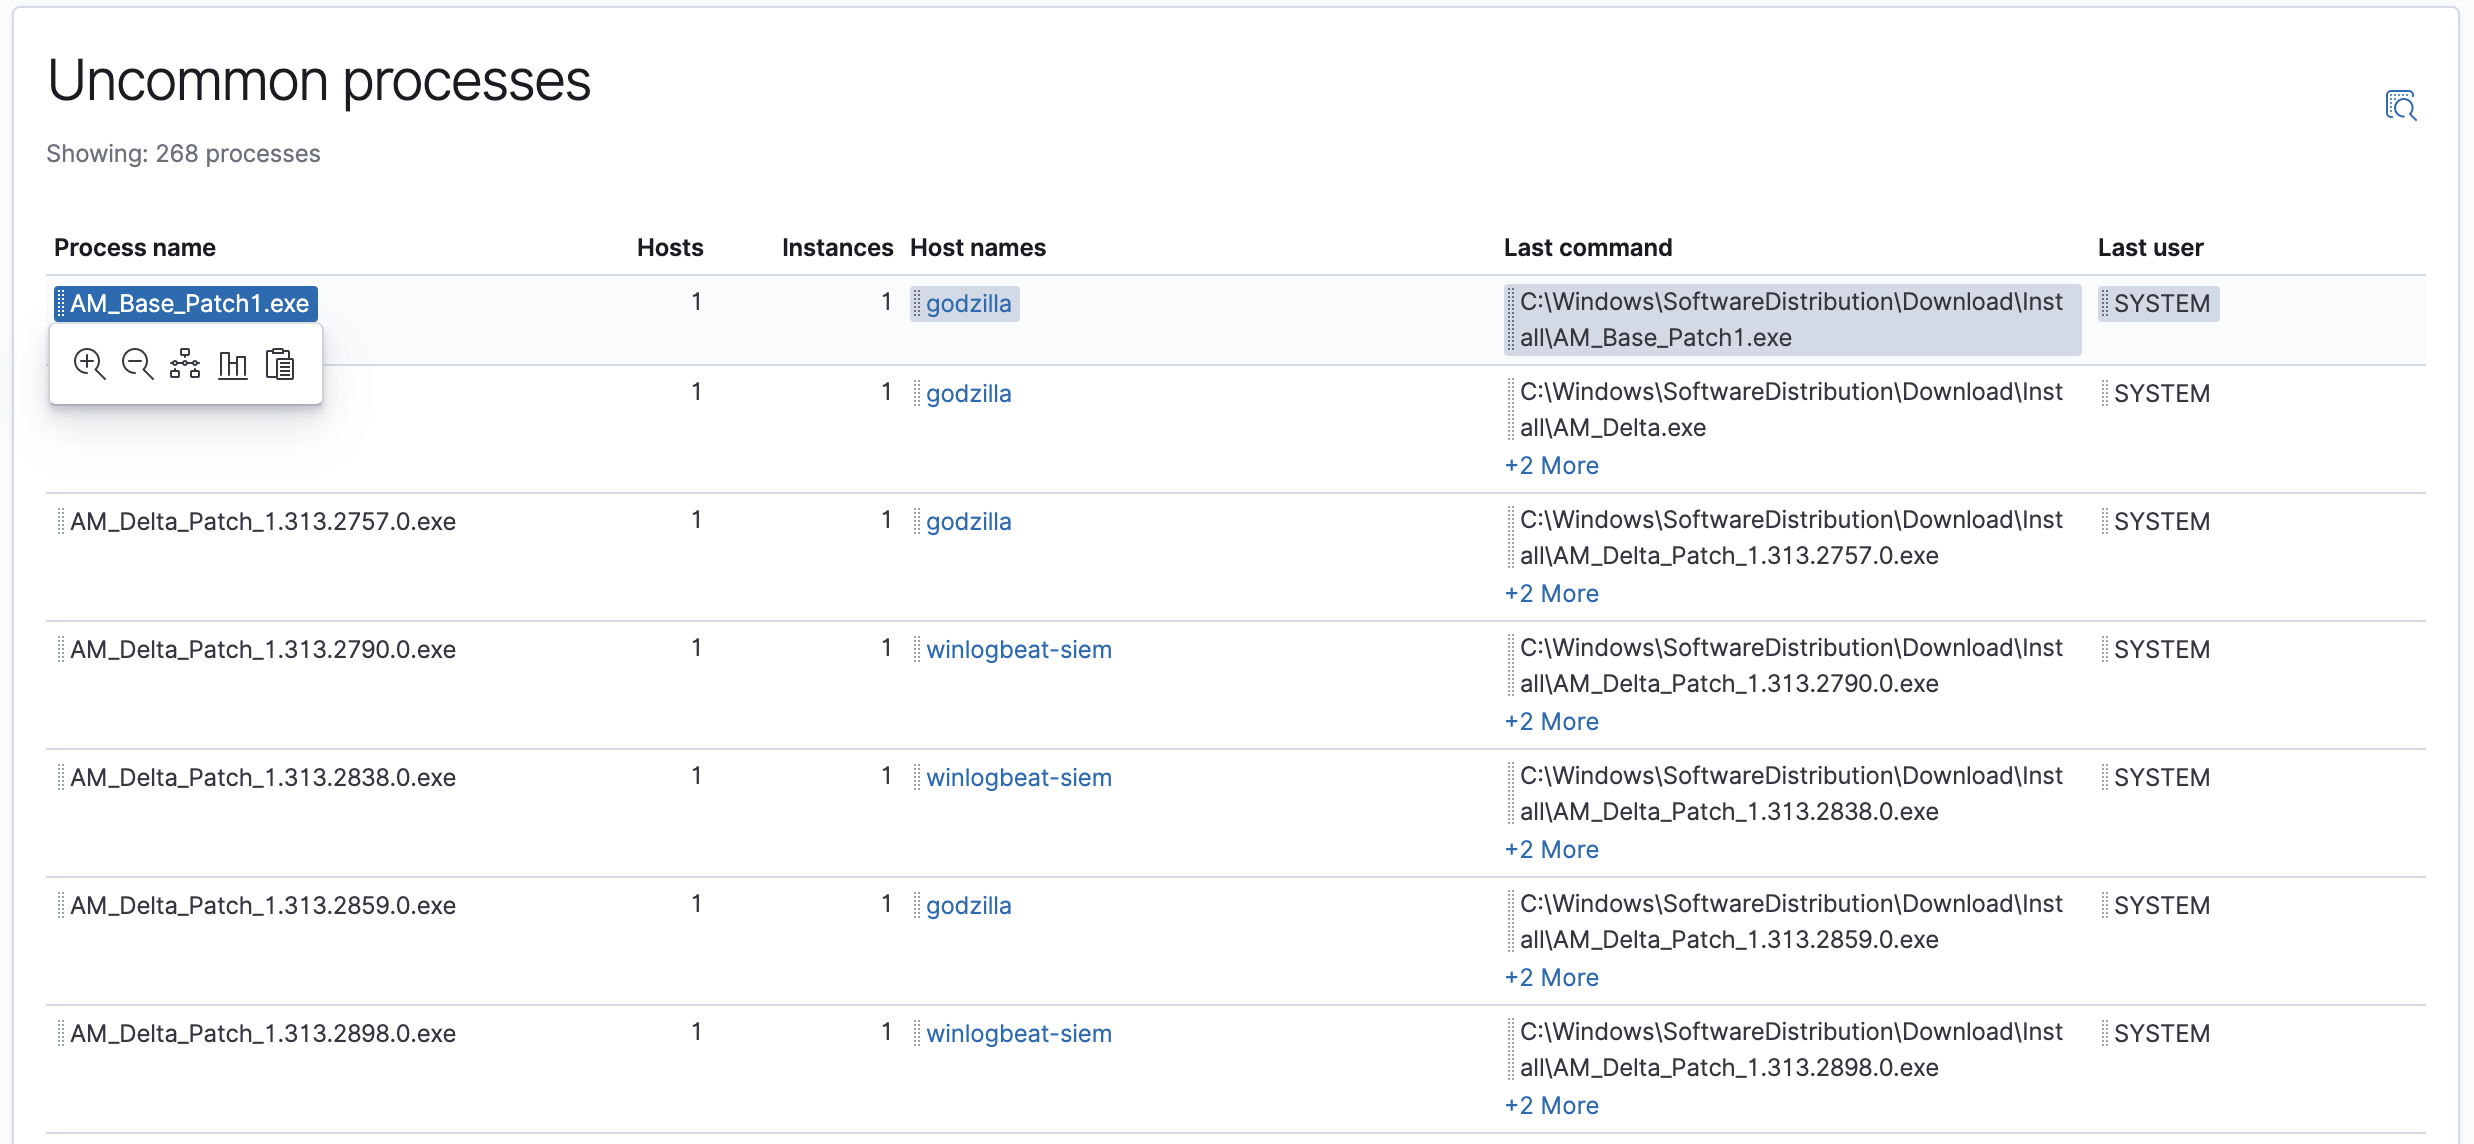Click the godzilla link in 2859.0 patch row
This screenshot has height=1144, width=2474.
click(968, 906)
